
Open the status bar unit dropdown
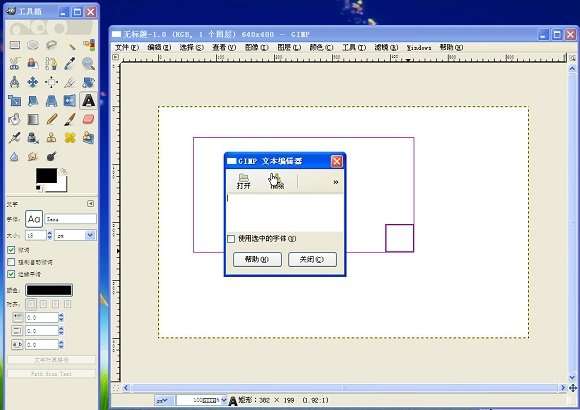pyautogui.click(x=163, y=400)
